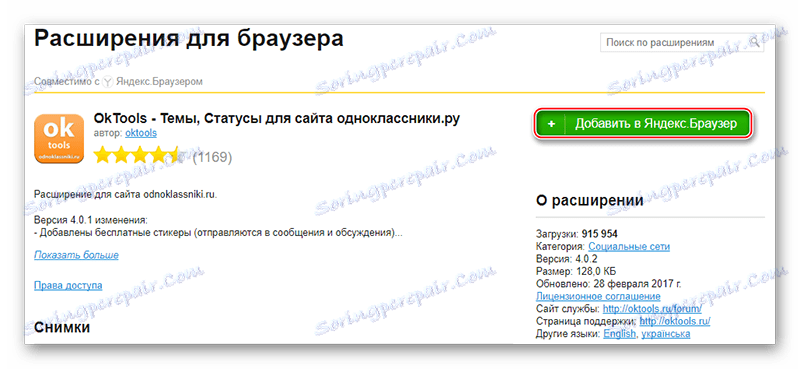Click the О расширении heading
This screenshot has height=369, width=800.
click(589, 201)
